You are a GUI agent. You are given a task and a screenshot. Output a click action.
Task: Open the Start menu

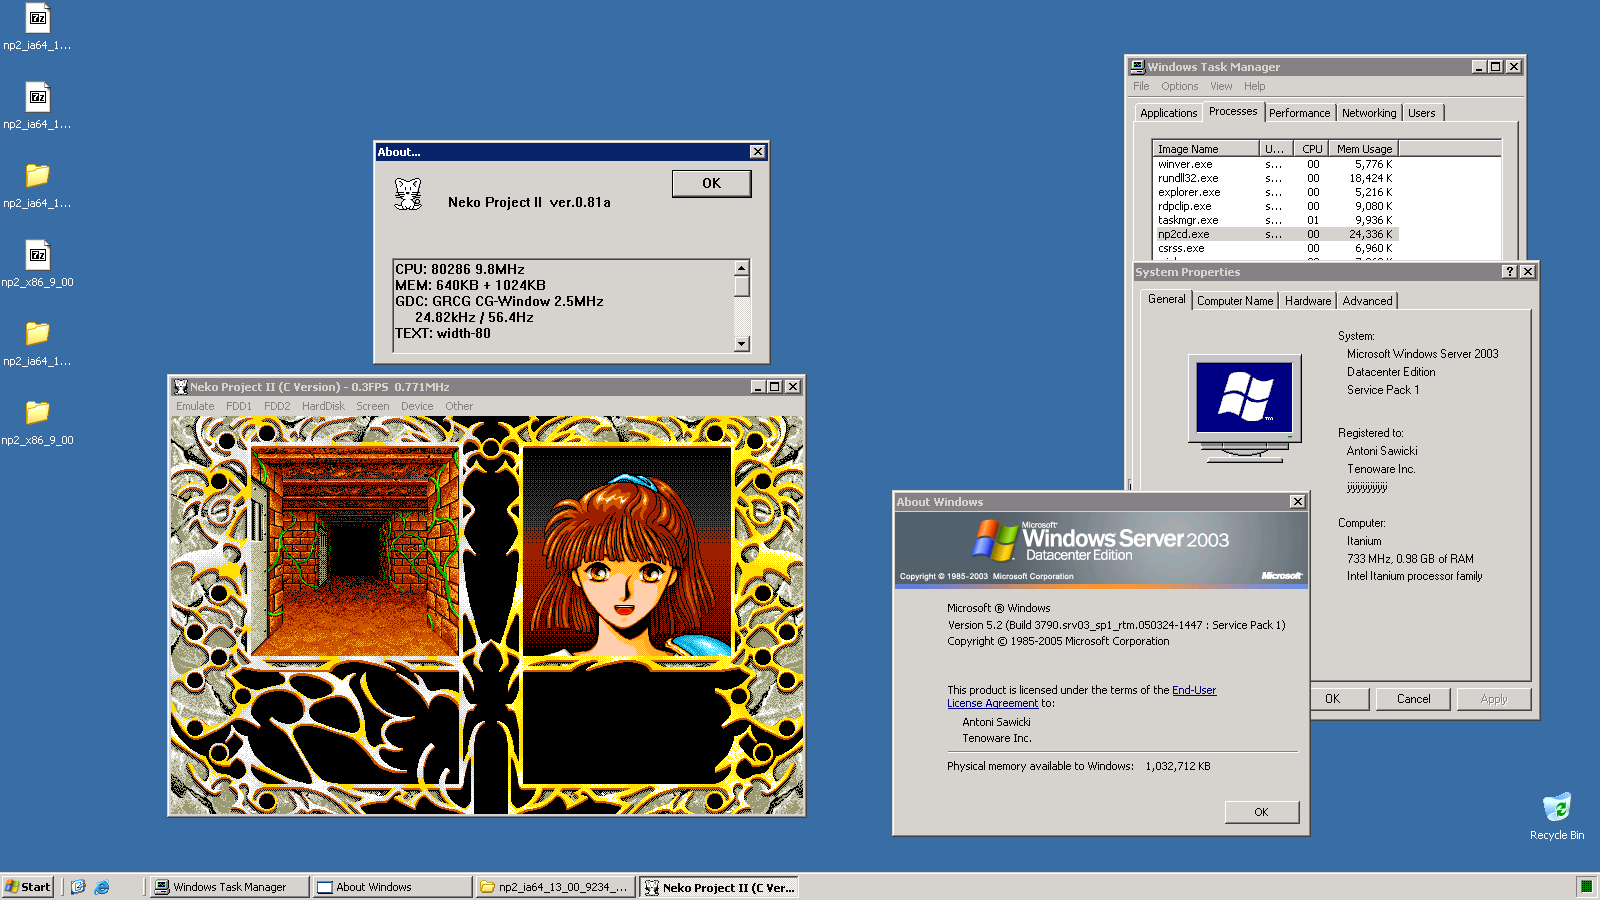[28, 887]
